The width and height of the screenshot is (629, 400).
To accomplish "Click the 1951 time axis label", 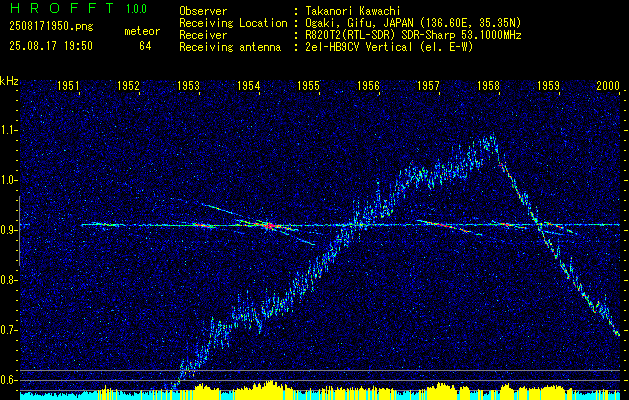I will coord(68,85).
